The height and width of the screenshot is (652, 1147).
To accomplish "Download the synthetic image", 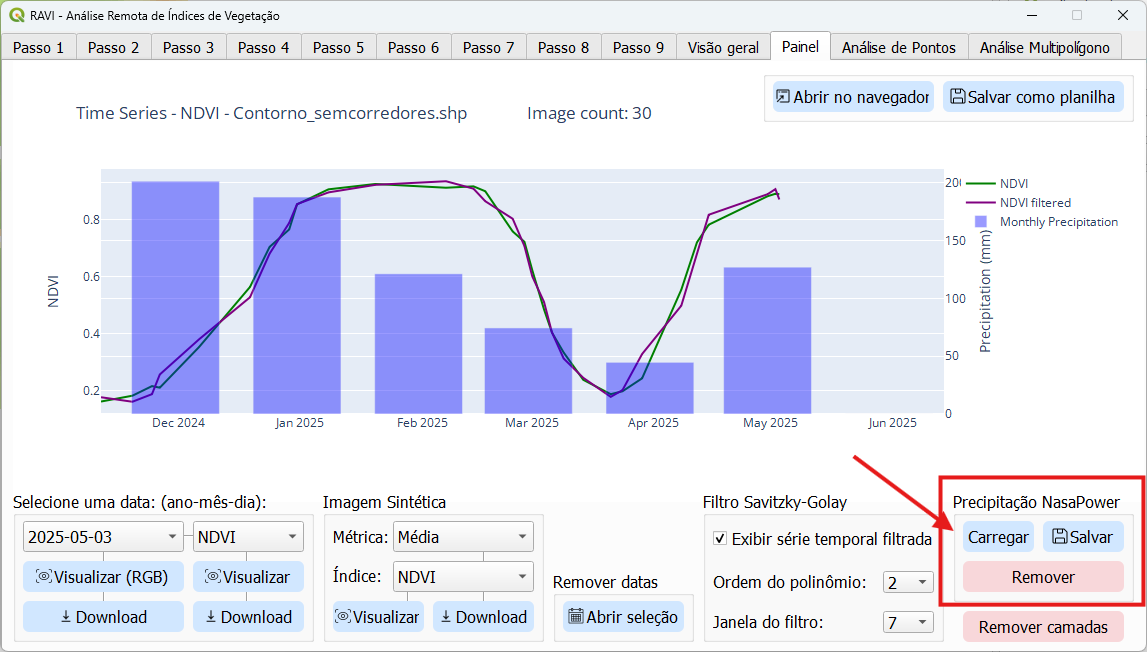I will click(x=483, y=617).
